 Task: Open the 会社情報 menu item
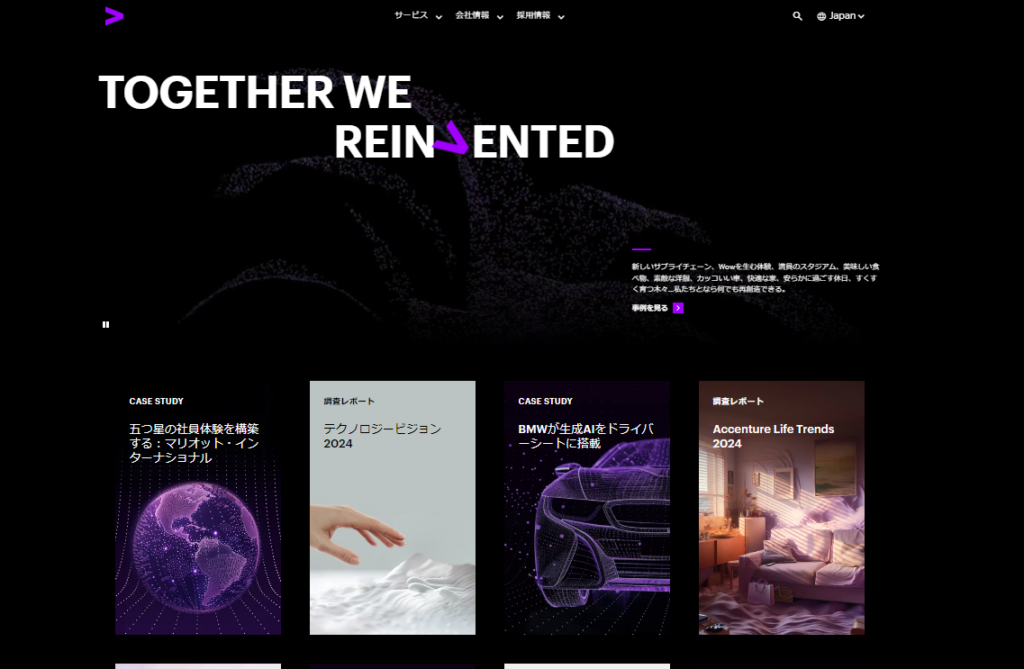[x=472, y=15]
